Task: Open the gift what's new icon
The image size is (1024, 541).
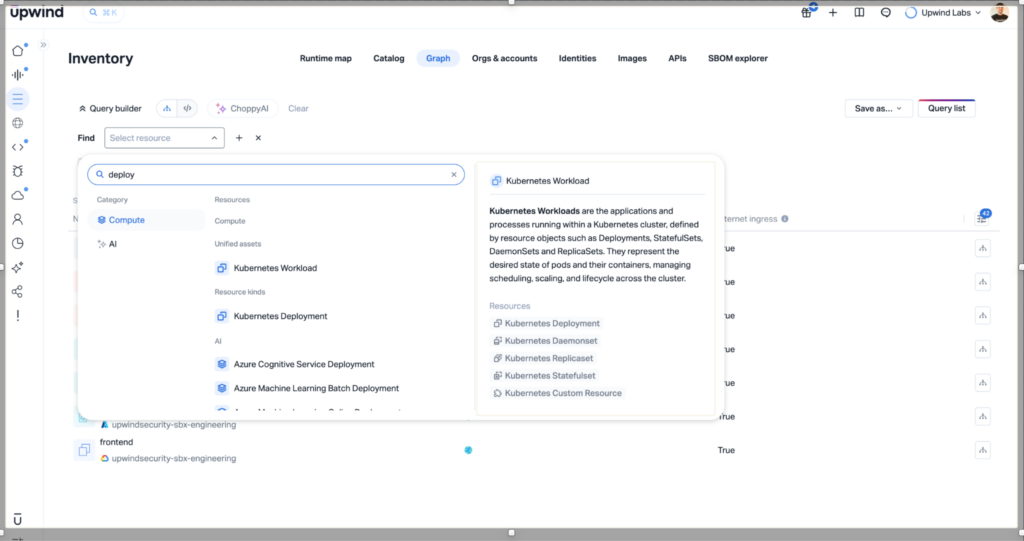Action: point(807,12)
